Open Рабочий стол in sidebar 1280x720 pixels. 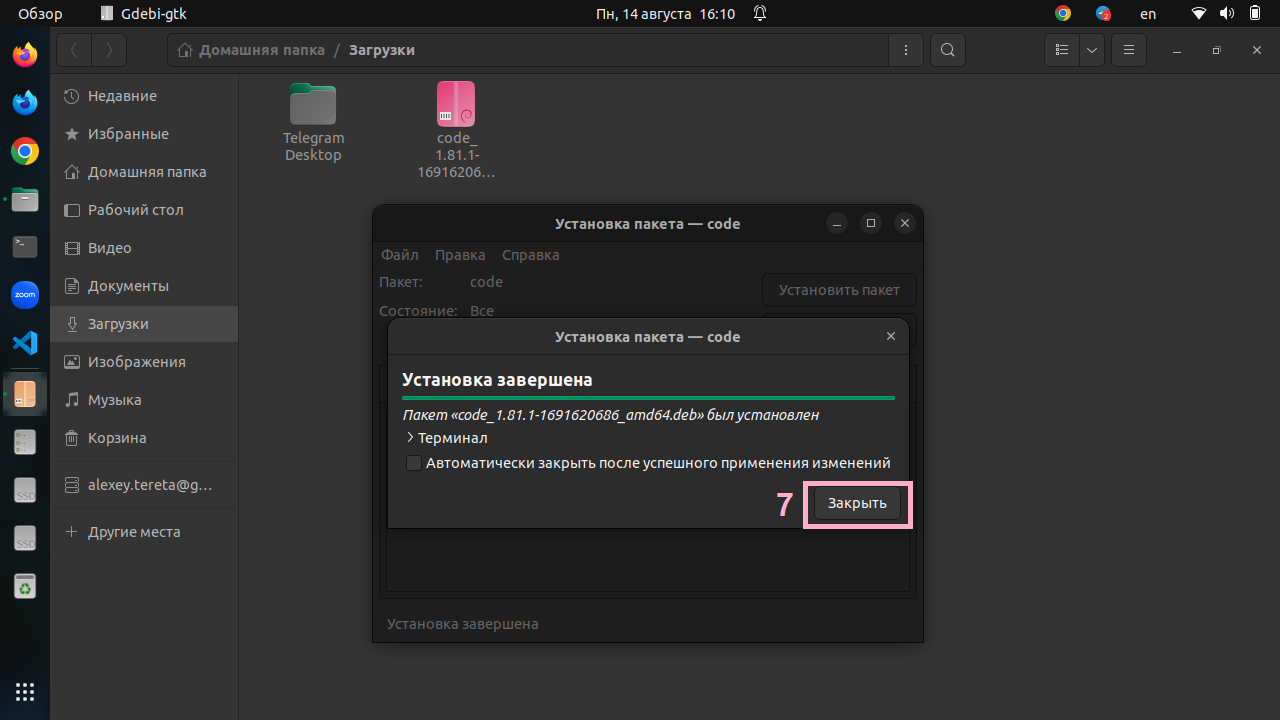144,210
